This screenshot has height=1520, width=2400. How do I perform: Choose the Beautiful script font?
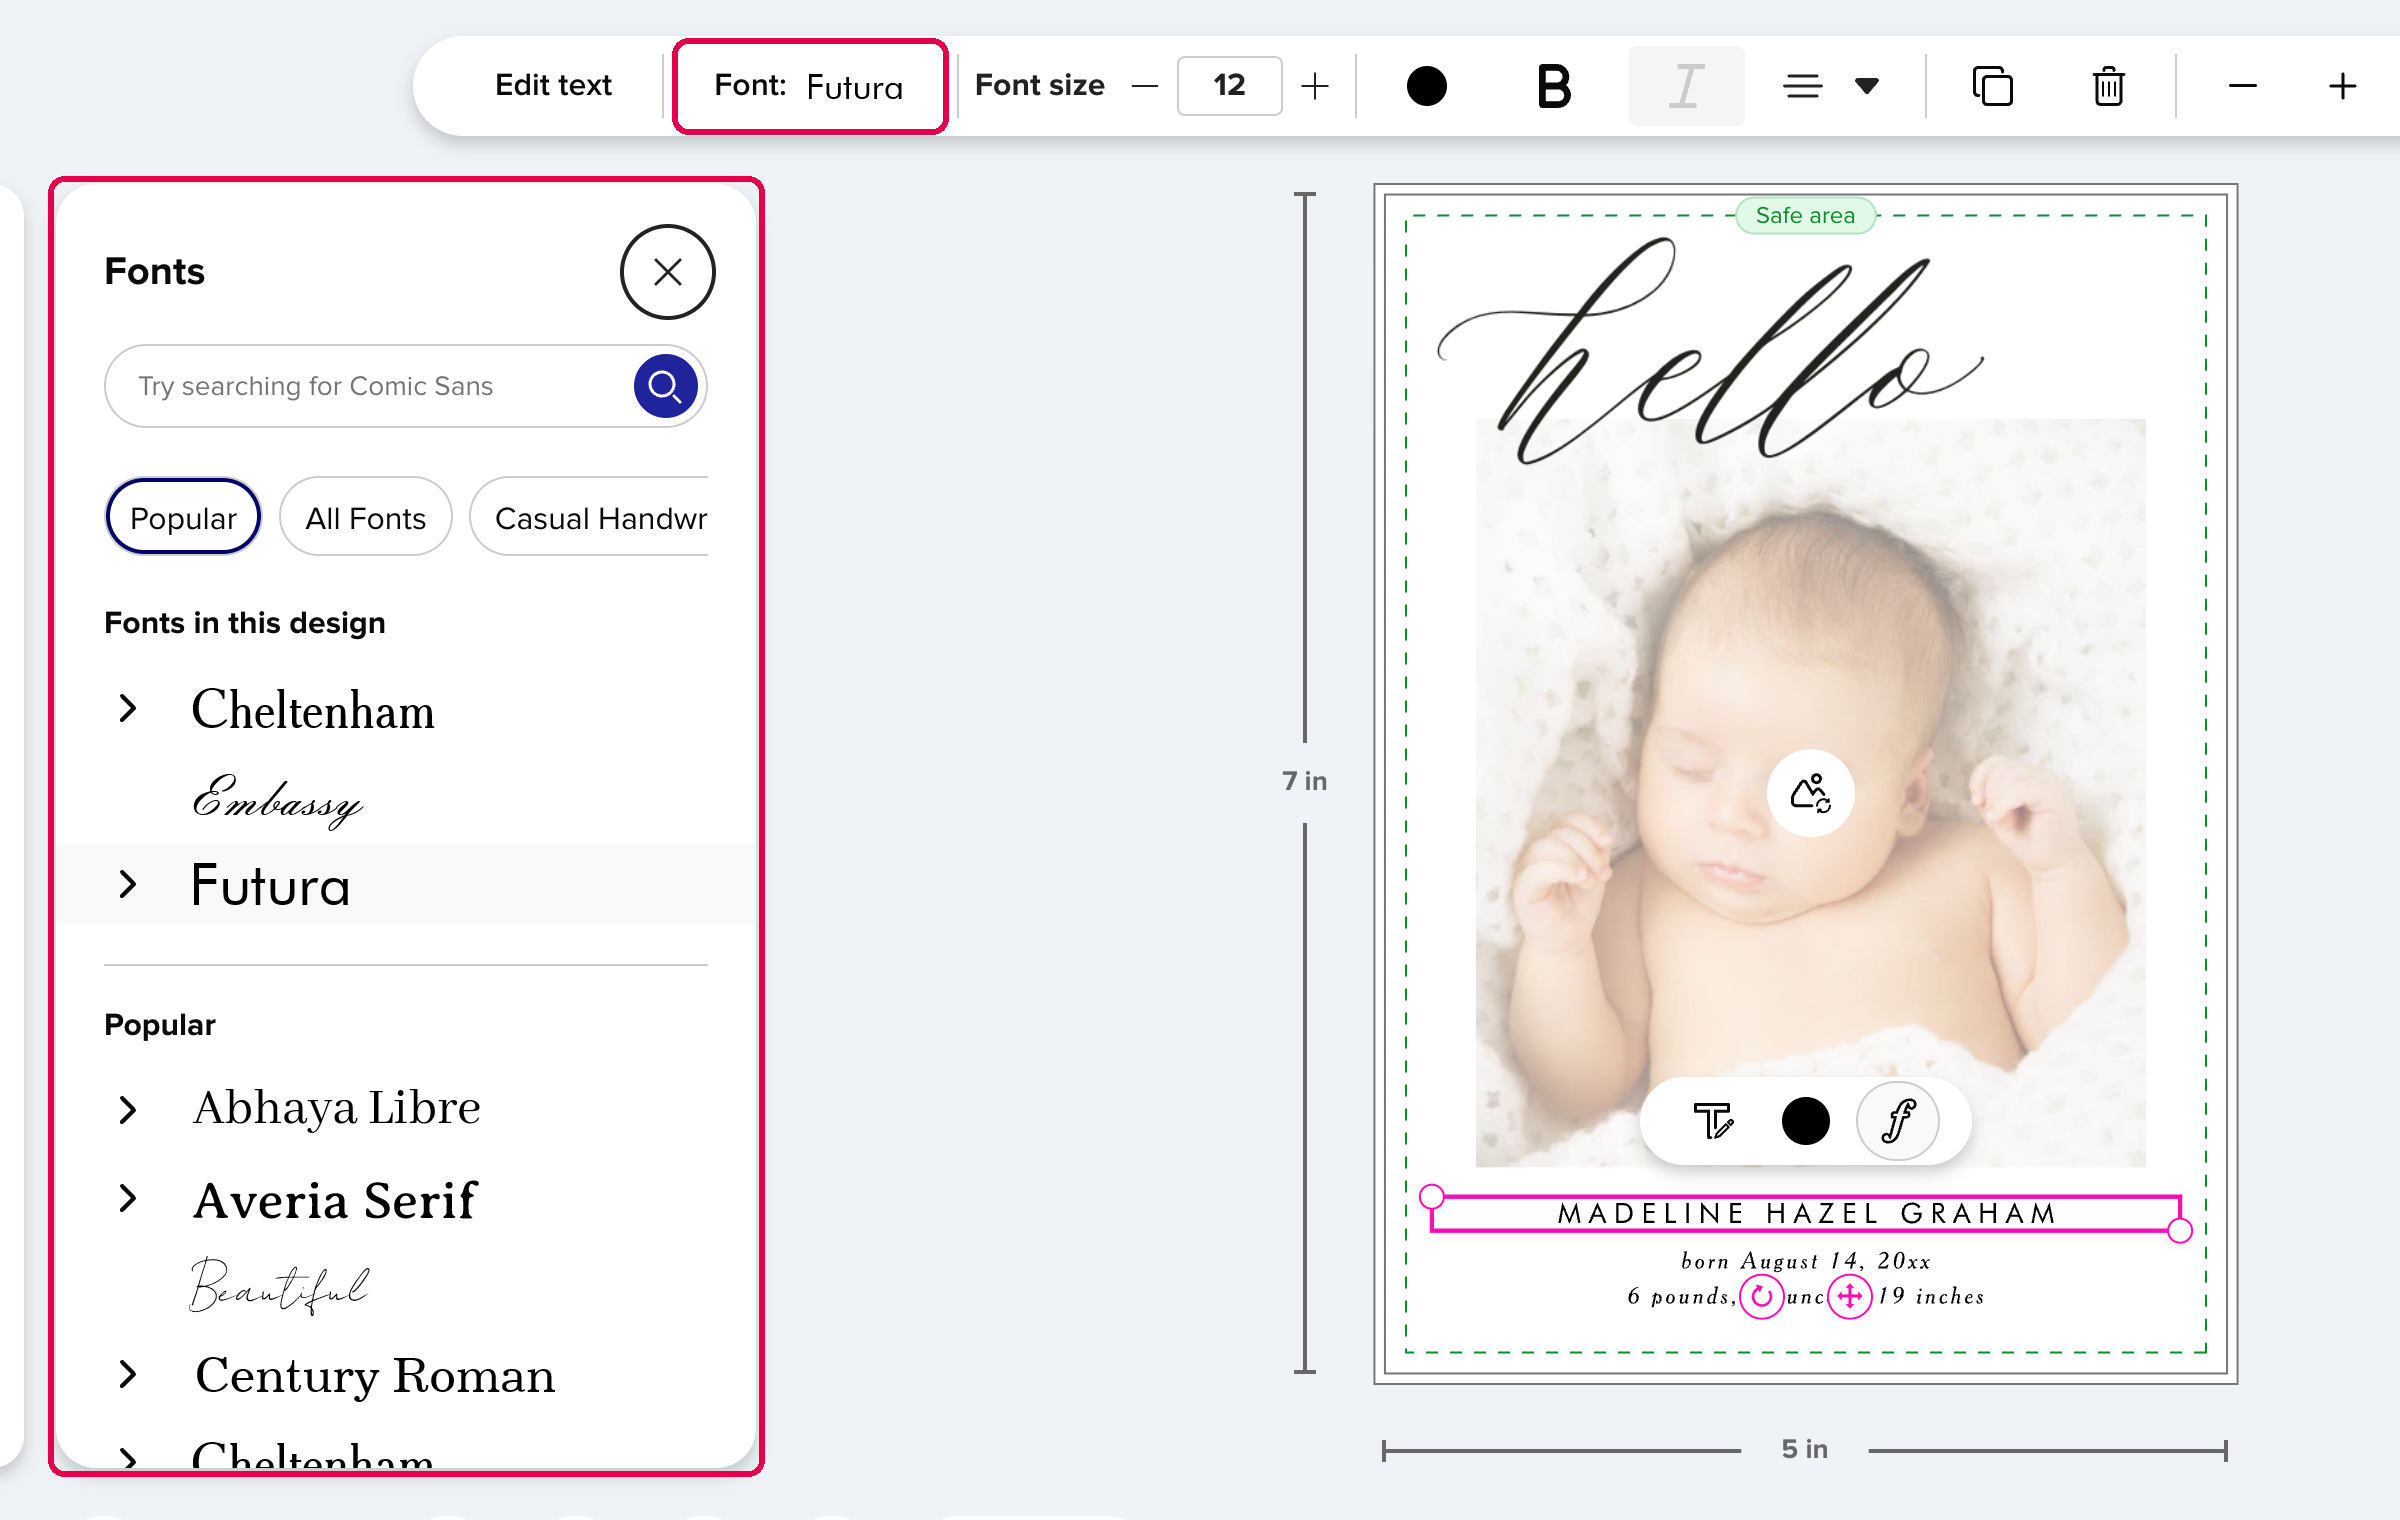[280, 1286]
